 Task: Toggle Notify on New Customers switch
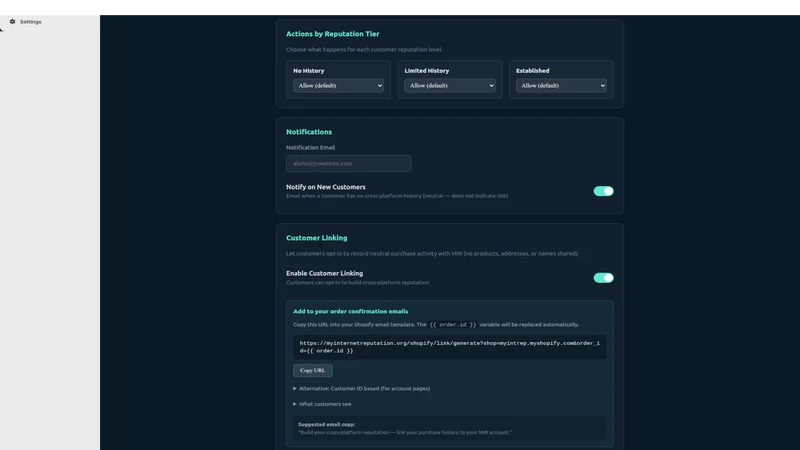tap(603, 191)
